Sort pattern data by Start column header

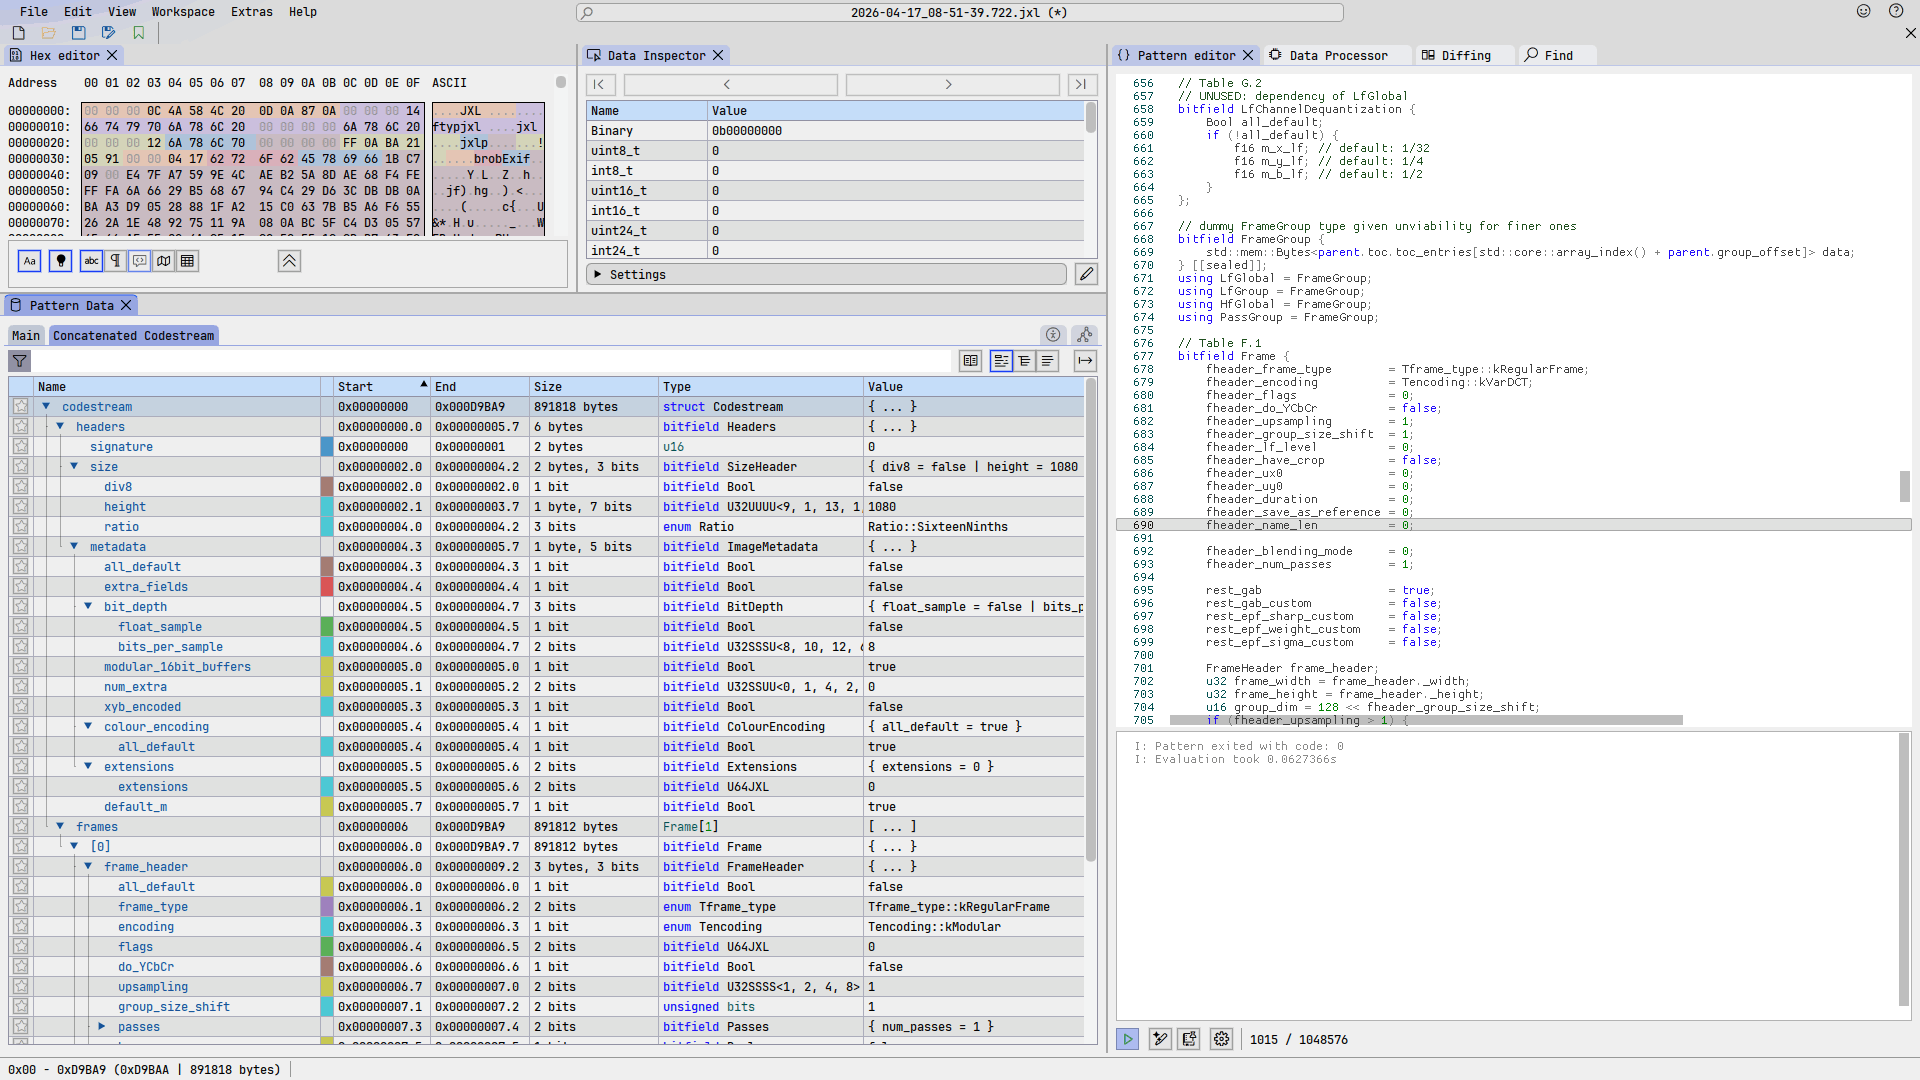(382, 387)
